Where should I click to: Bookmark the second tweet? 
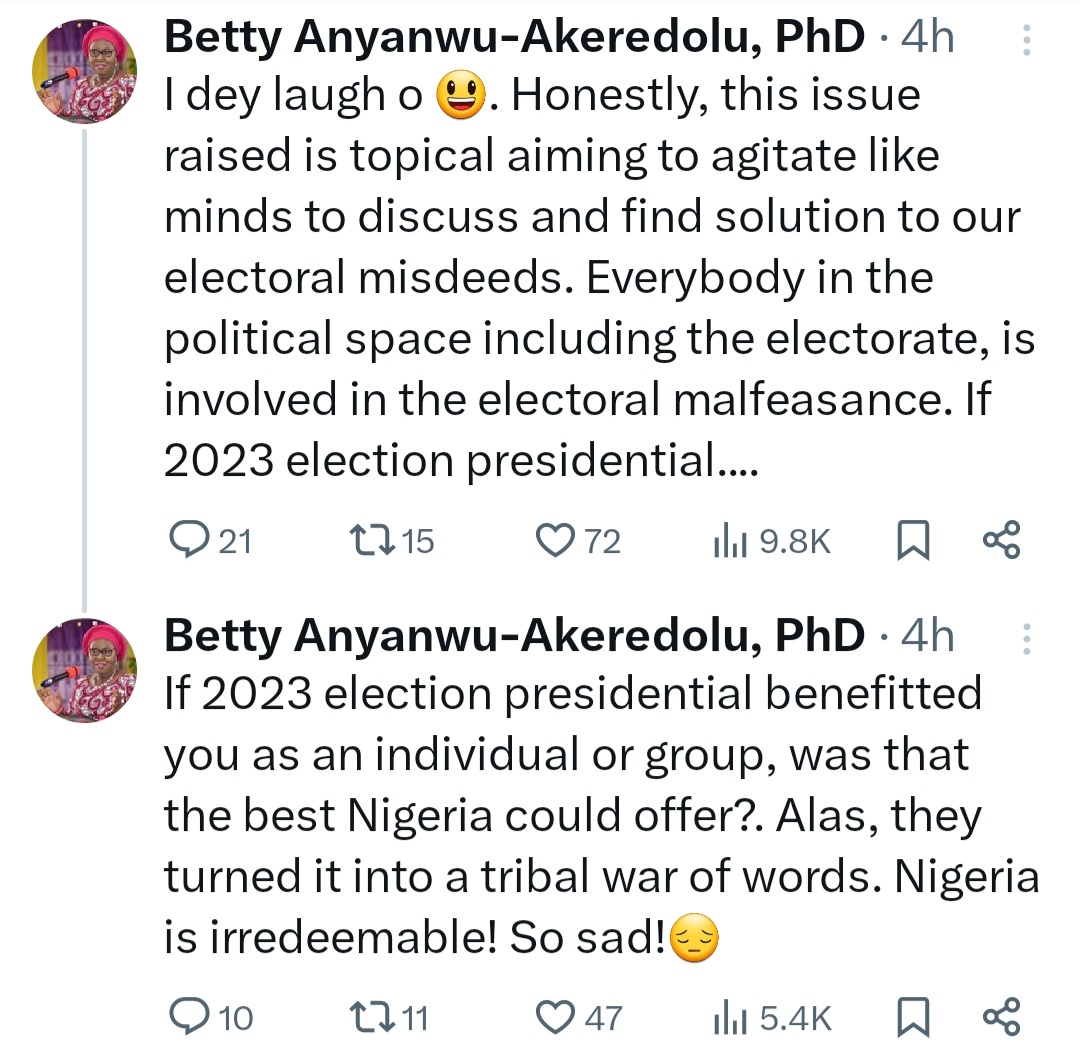click(913, 1017)
